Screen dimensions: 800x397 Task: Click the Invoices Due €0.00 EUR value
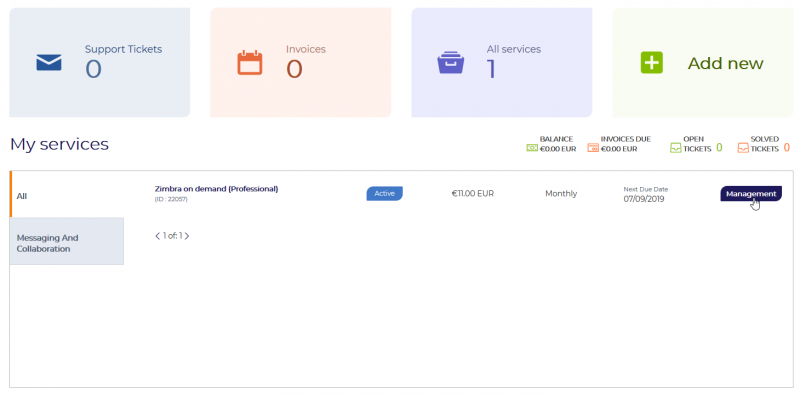[619, 150]
